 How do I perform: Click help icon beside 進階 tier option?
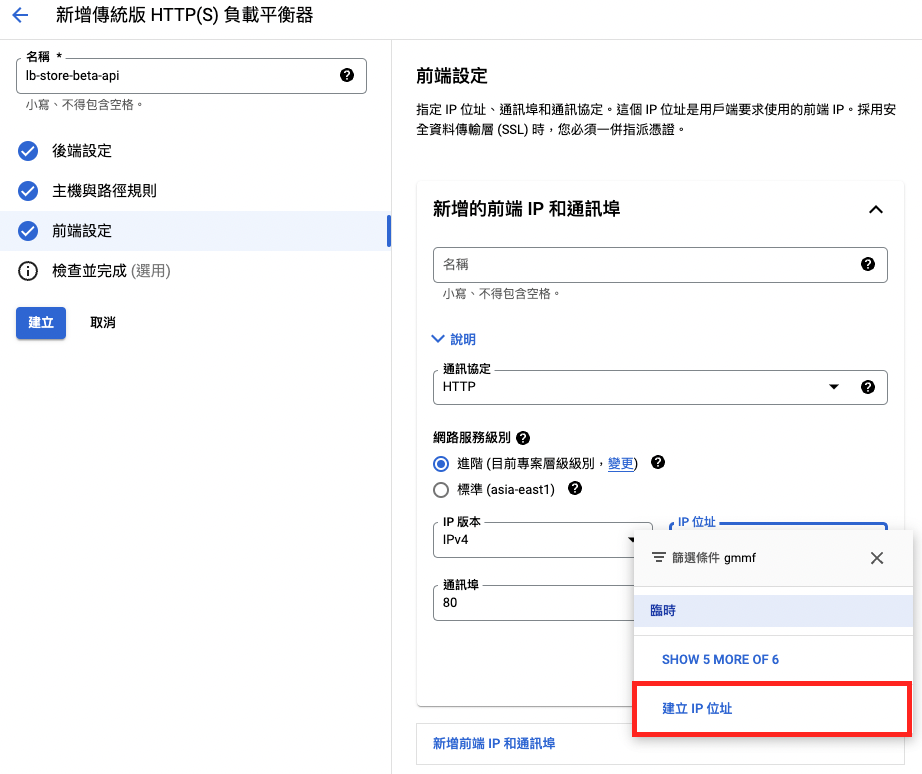[x=658, y=462]
